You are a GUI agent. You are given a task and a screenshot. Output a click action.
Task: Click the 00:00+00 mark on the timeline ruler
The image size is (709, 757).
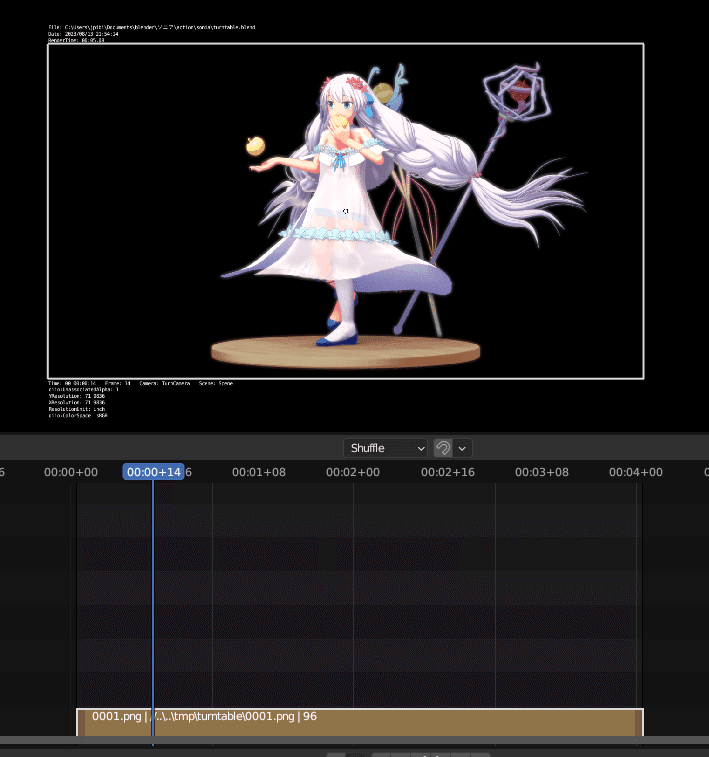(71, 472)
